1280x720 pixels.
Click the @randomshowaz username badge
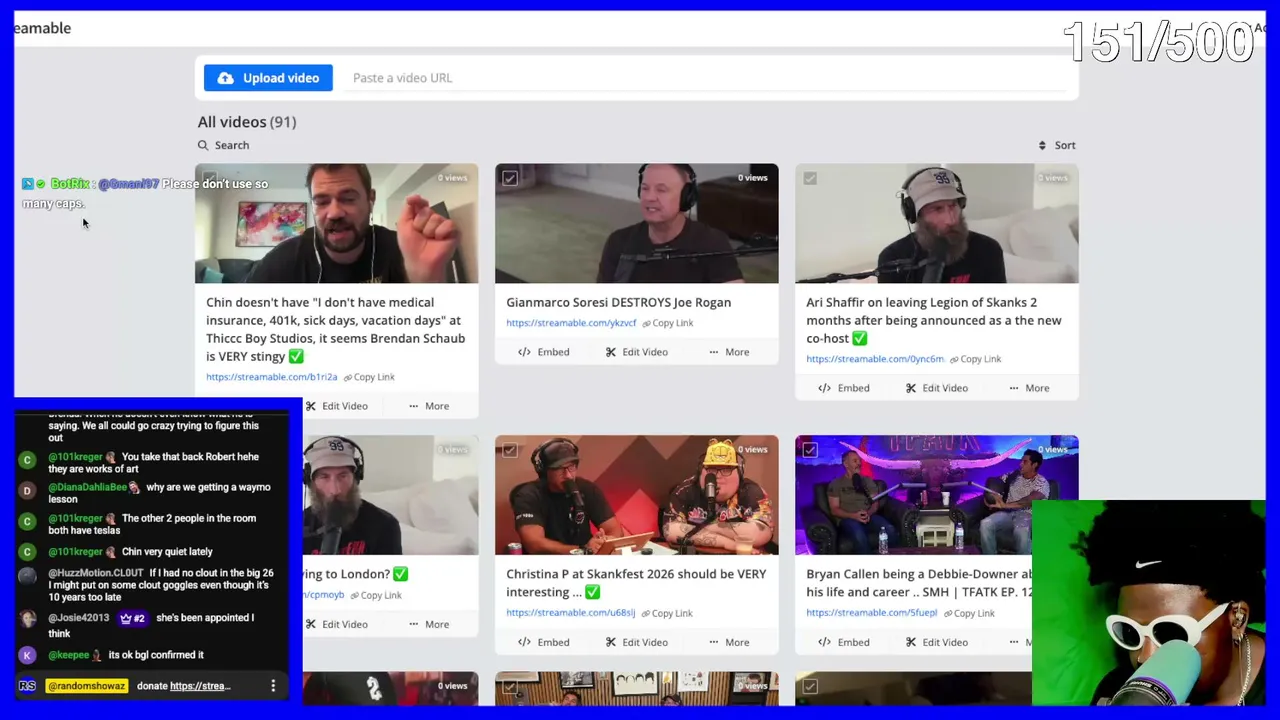click(87, 686)
